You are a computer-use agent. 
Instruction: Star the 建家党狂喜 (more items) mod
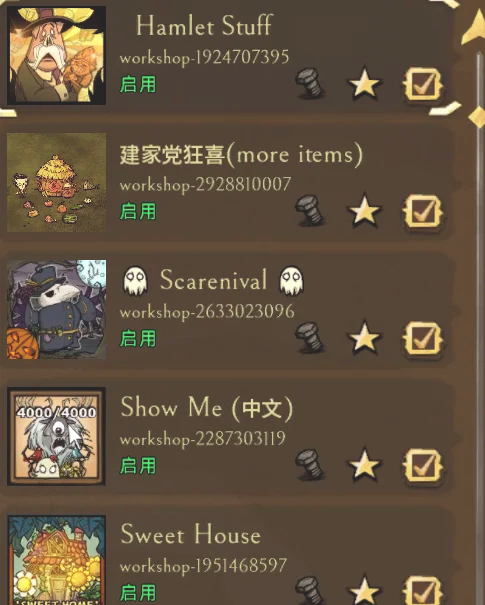click(364, 210)
